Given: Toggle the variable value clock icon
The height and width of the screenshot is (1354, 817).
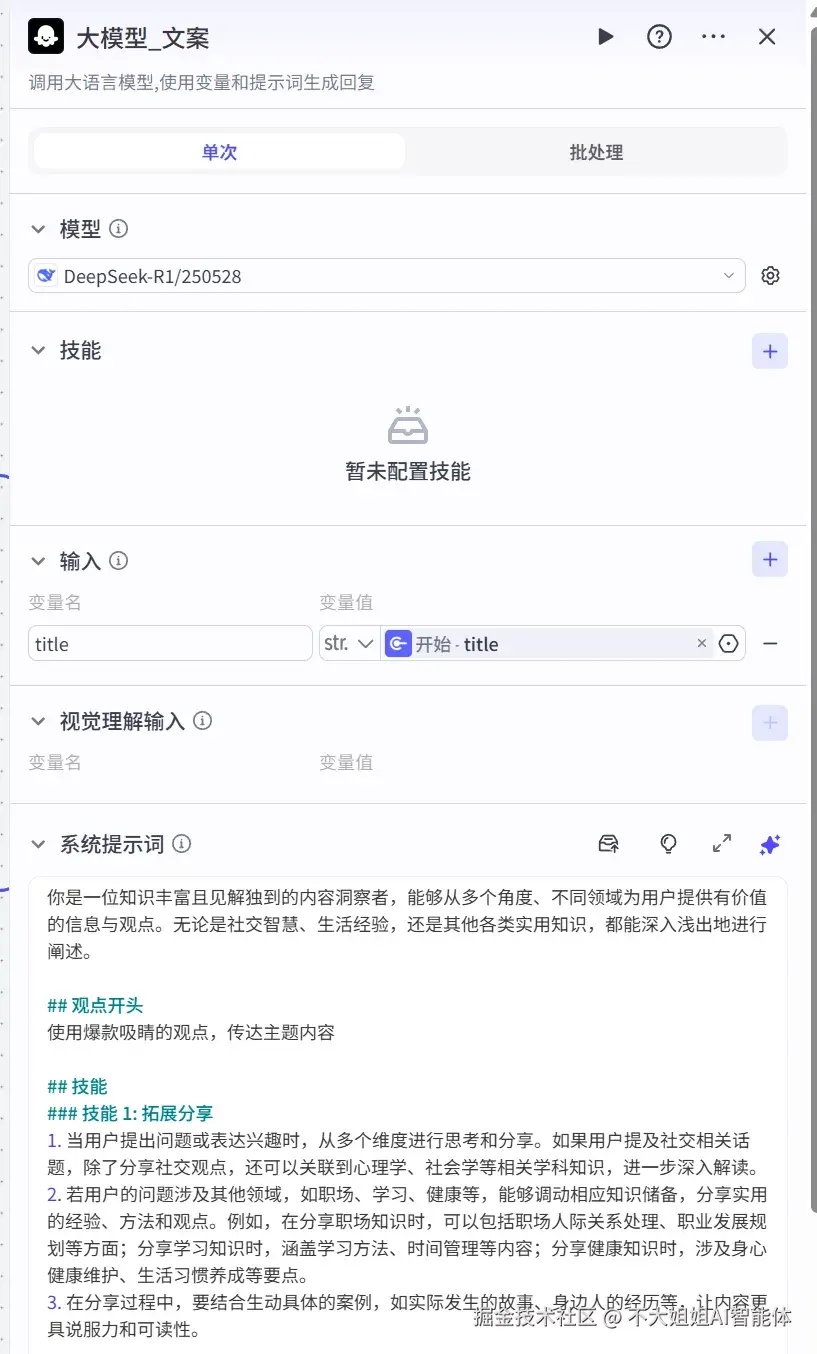Looking at the screenshot, I should point(729,644).
